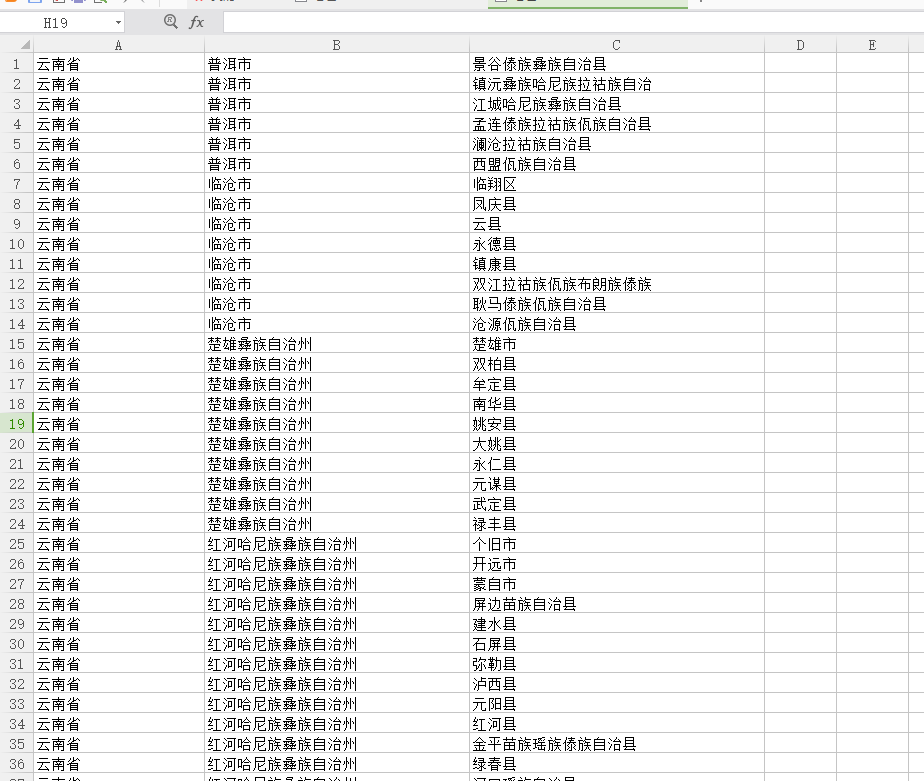924x781 pixels.
Task: Click cell 江城哈尼族彝族自治县
Action: click(616, 104)
